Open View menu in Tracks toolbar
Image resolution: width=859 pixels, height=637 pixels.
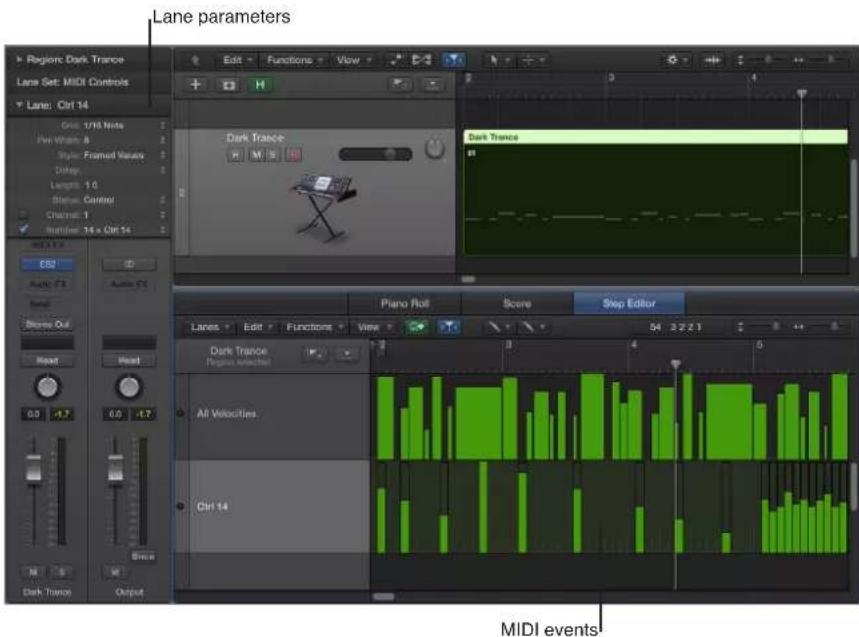pyautogui.click(x=354, y=60)
